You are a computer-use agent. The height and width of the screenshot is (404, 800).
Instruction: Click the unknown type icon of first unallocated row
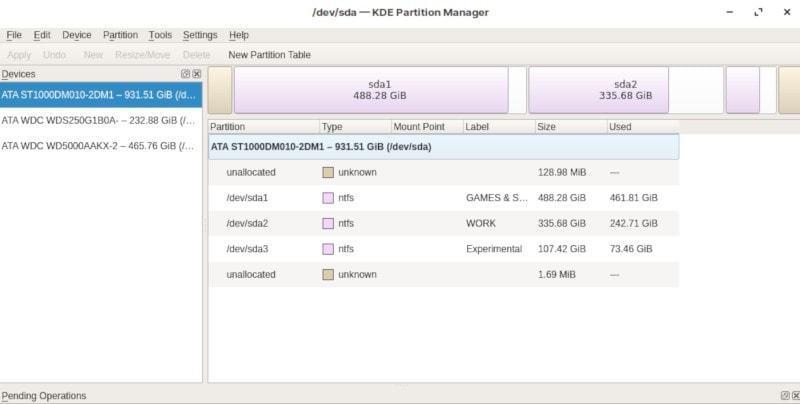click(327, 172)
